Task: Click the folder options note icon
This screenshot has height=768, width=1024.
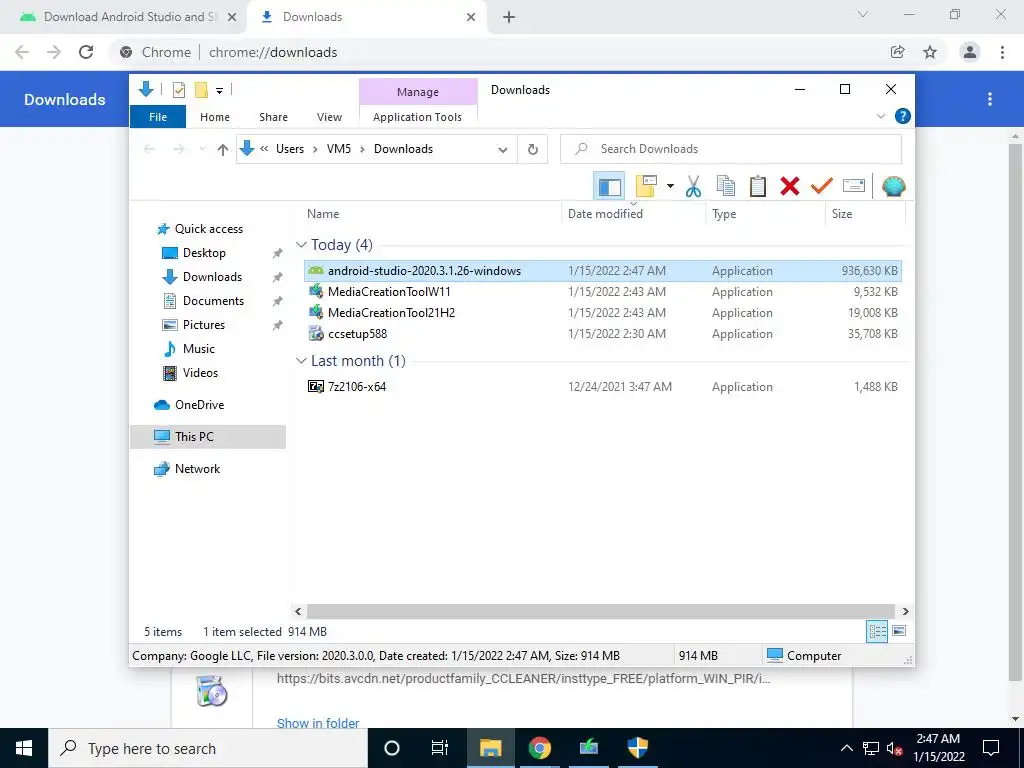Action: (x=646, y=186)
